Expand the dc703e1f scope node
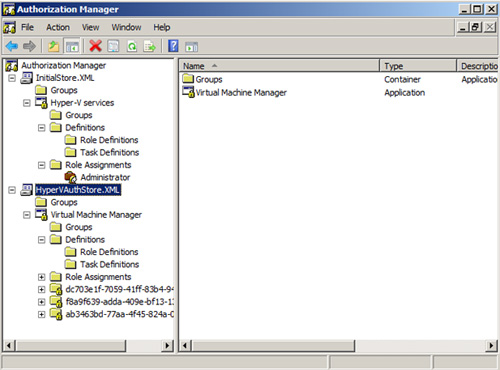The height and width of the screenshot is (370, 500). pyautogui.click(x=41, y=289)
